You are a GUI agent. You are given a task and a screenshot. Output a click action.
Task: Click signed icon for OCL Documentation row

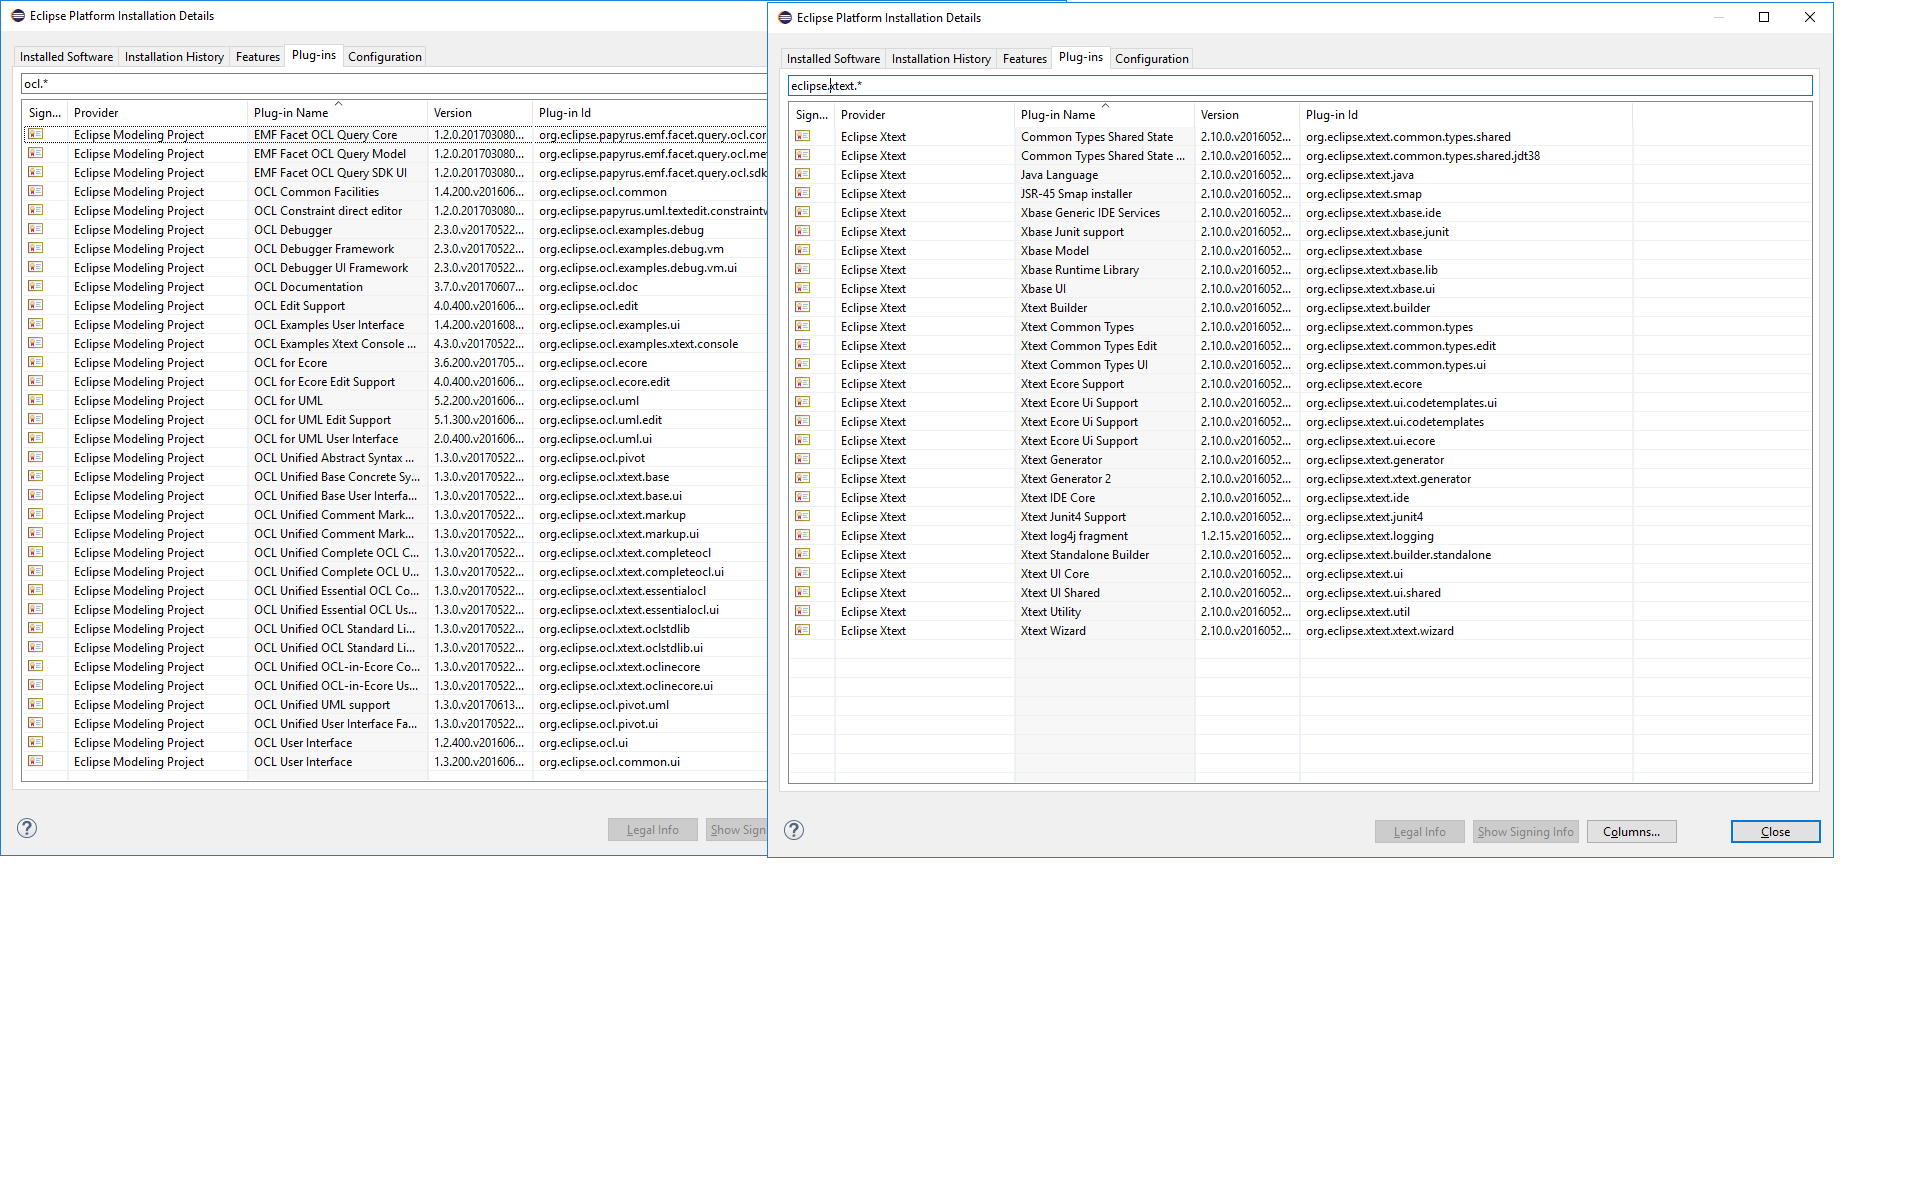tap(35, 286)
